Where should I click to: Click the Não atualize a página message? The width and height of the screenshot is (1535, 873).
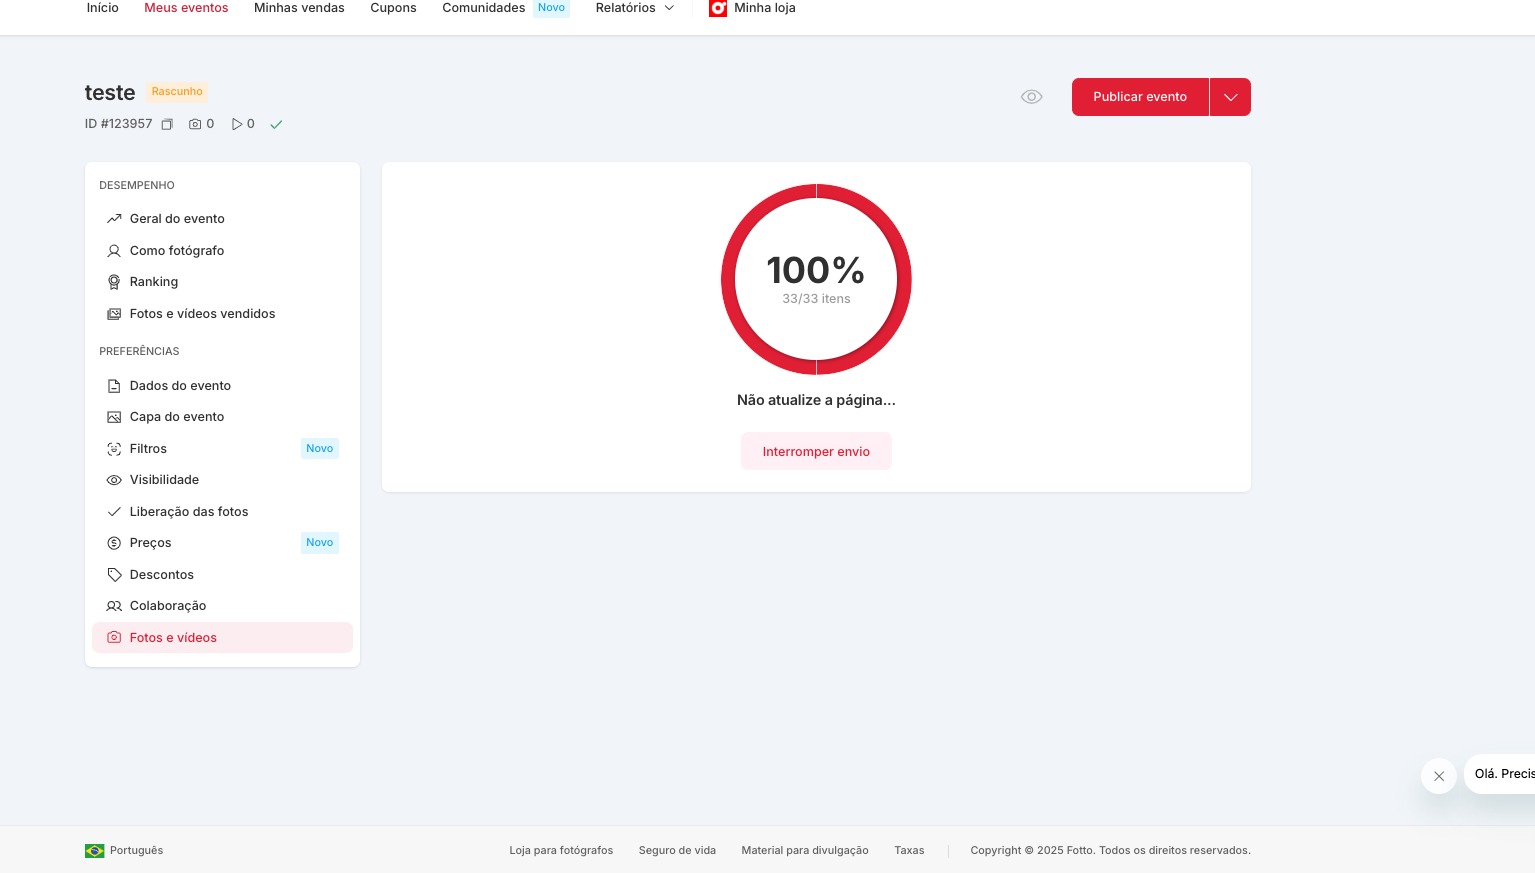(816, 400)
